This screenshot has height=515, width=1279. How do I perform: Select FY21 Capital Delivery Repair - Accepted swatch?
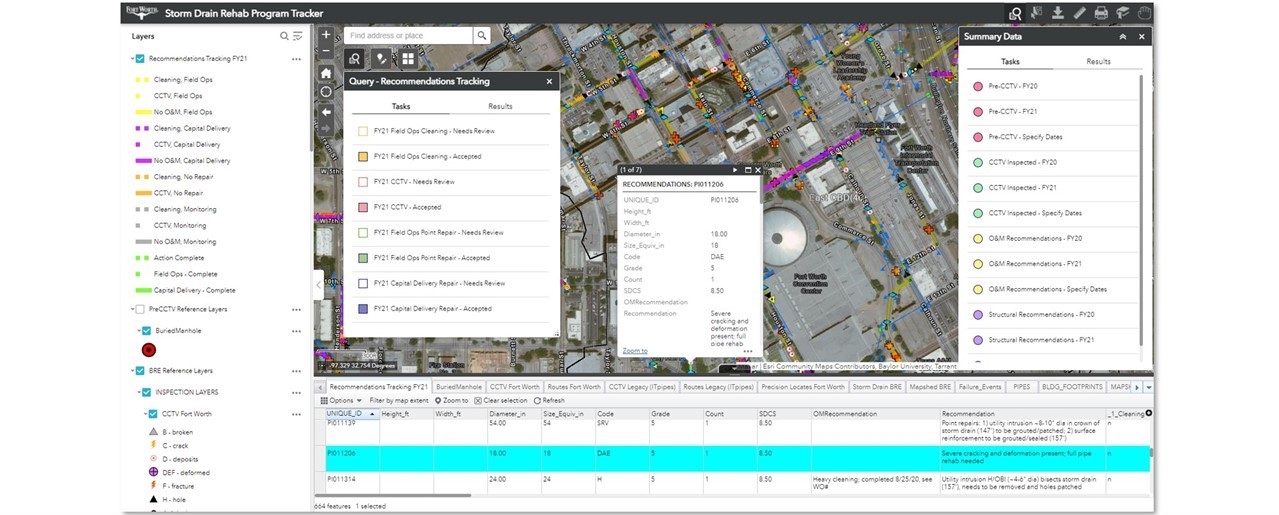(364, 309)
